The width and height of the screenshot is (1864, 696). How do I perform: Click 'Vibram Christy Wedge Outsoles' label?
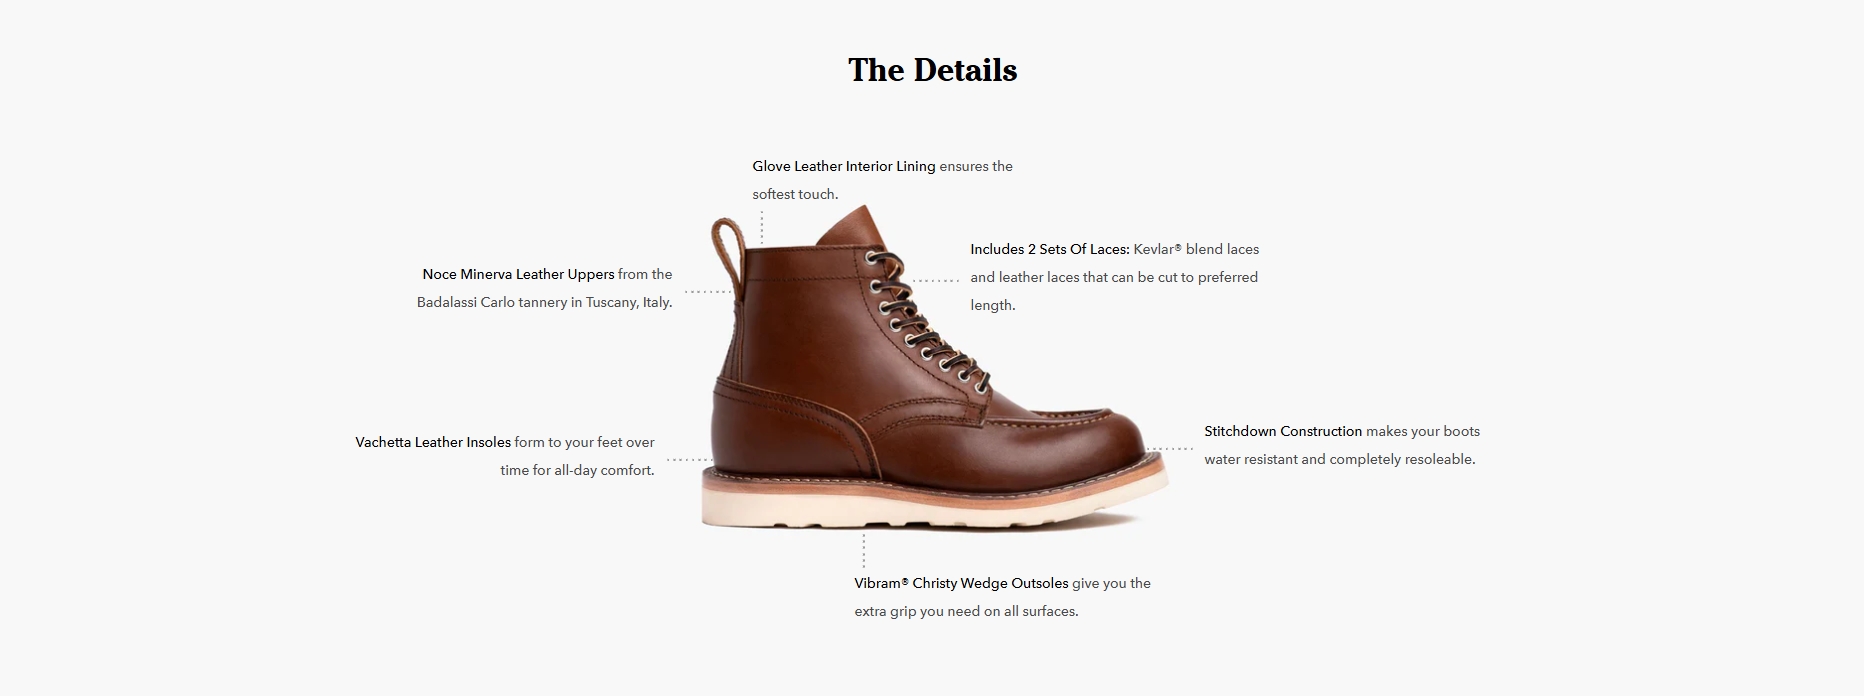pyautogui.click(x=961, y=583)
